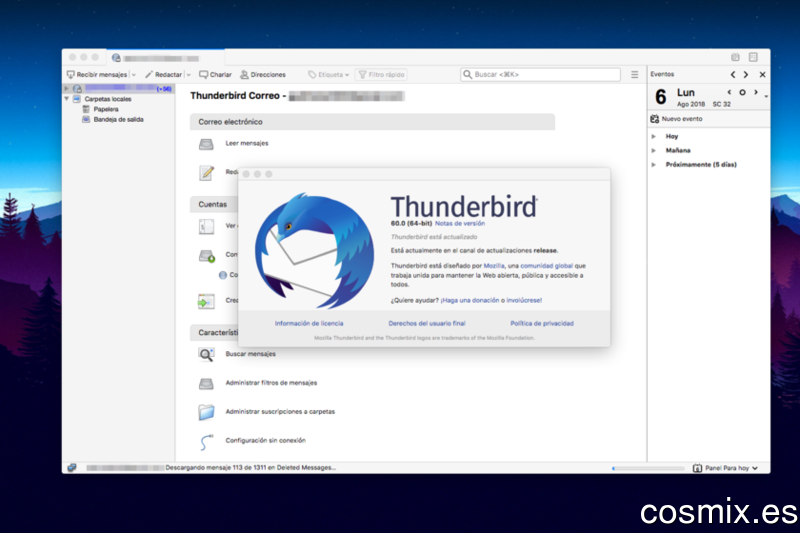This screenshot has height=533, width=800.
Task: Click the Eventos panel title
Action: 662,74
